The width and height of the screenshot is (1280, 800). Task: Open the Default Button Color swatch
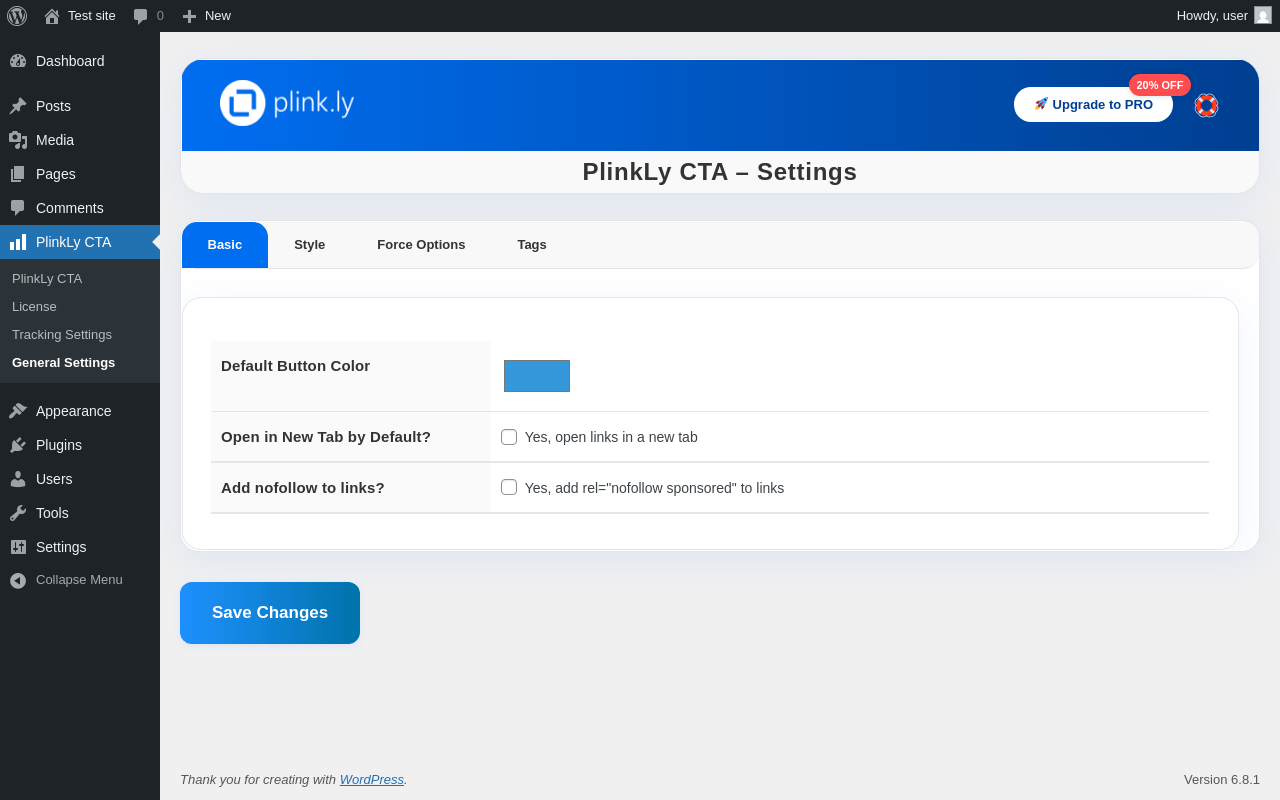(537, 376)
